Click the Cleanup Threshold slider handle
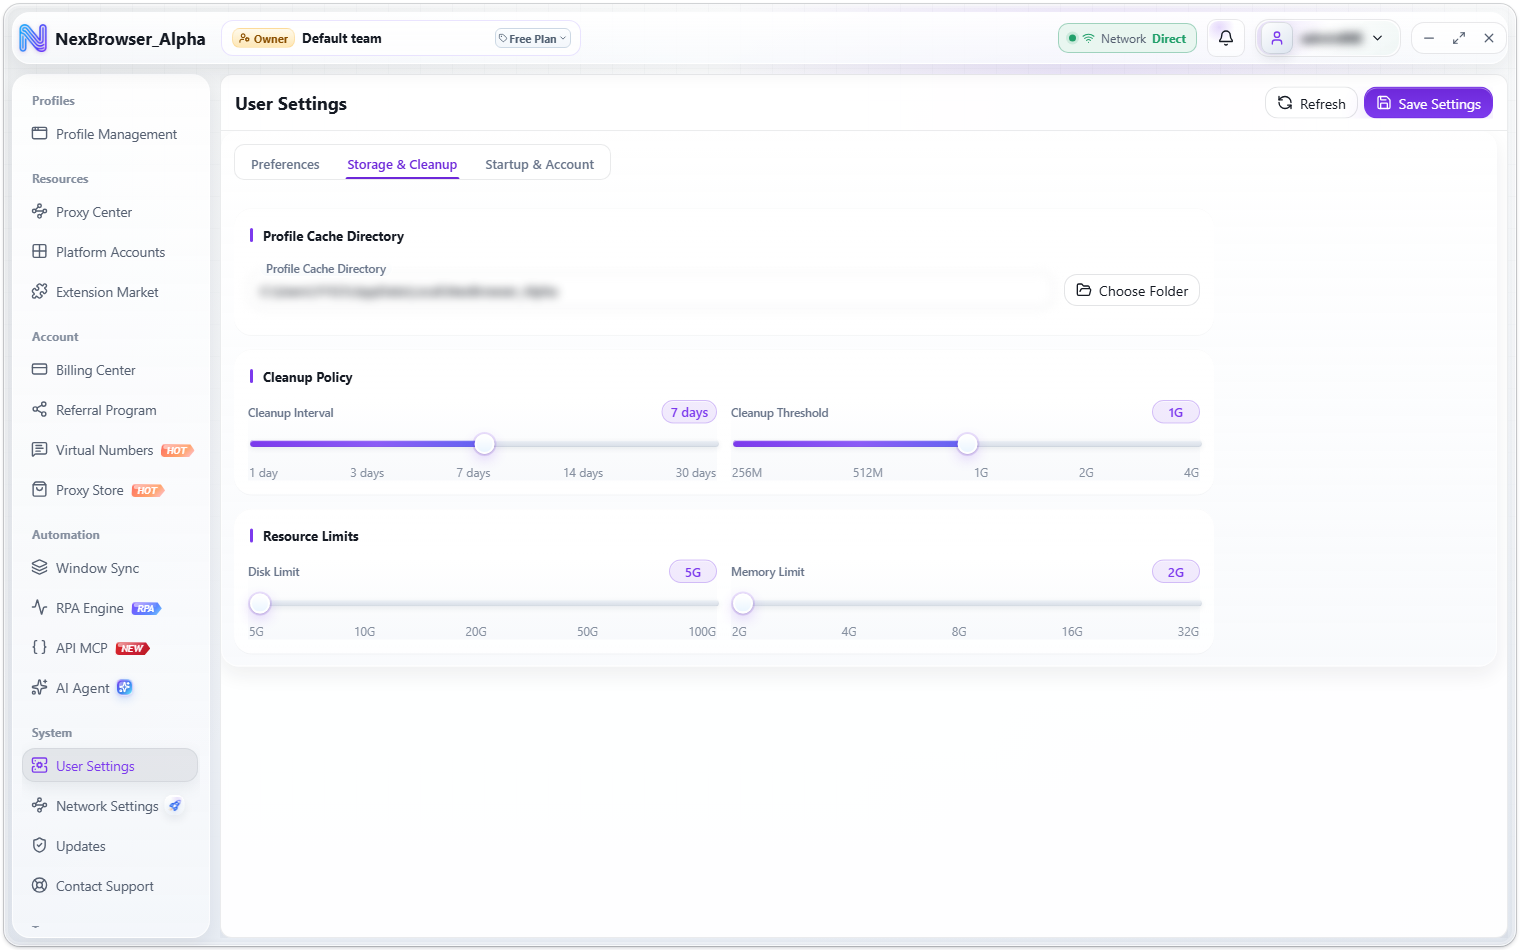Image resolution: width=1520 pixels, height=950 pixels. point(967,444)
